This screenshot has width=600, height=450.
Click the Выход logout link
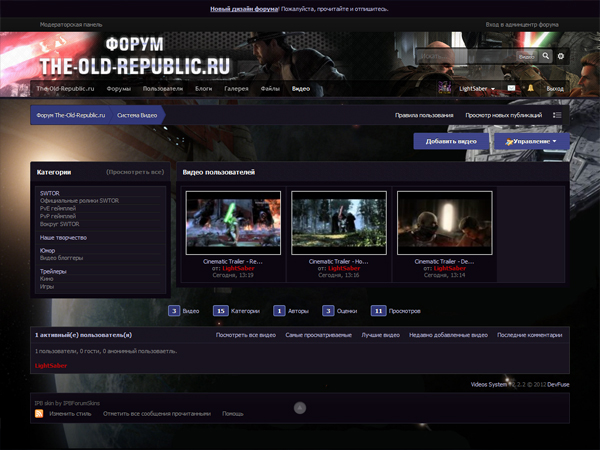pyautogui.click(x=555, y=89)
